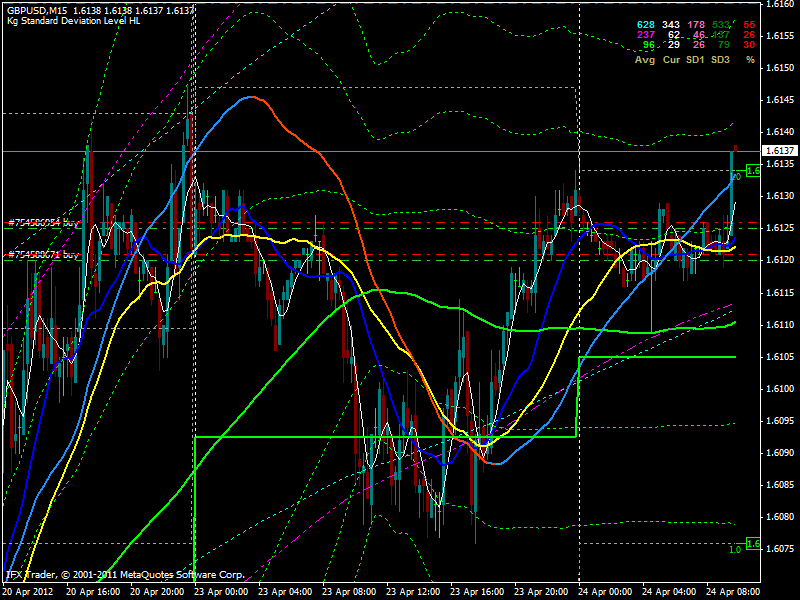
Task: Click the SD3 column header
Action: coord(720,60)
